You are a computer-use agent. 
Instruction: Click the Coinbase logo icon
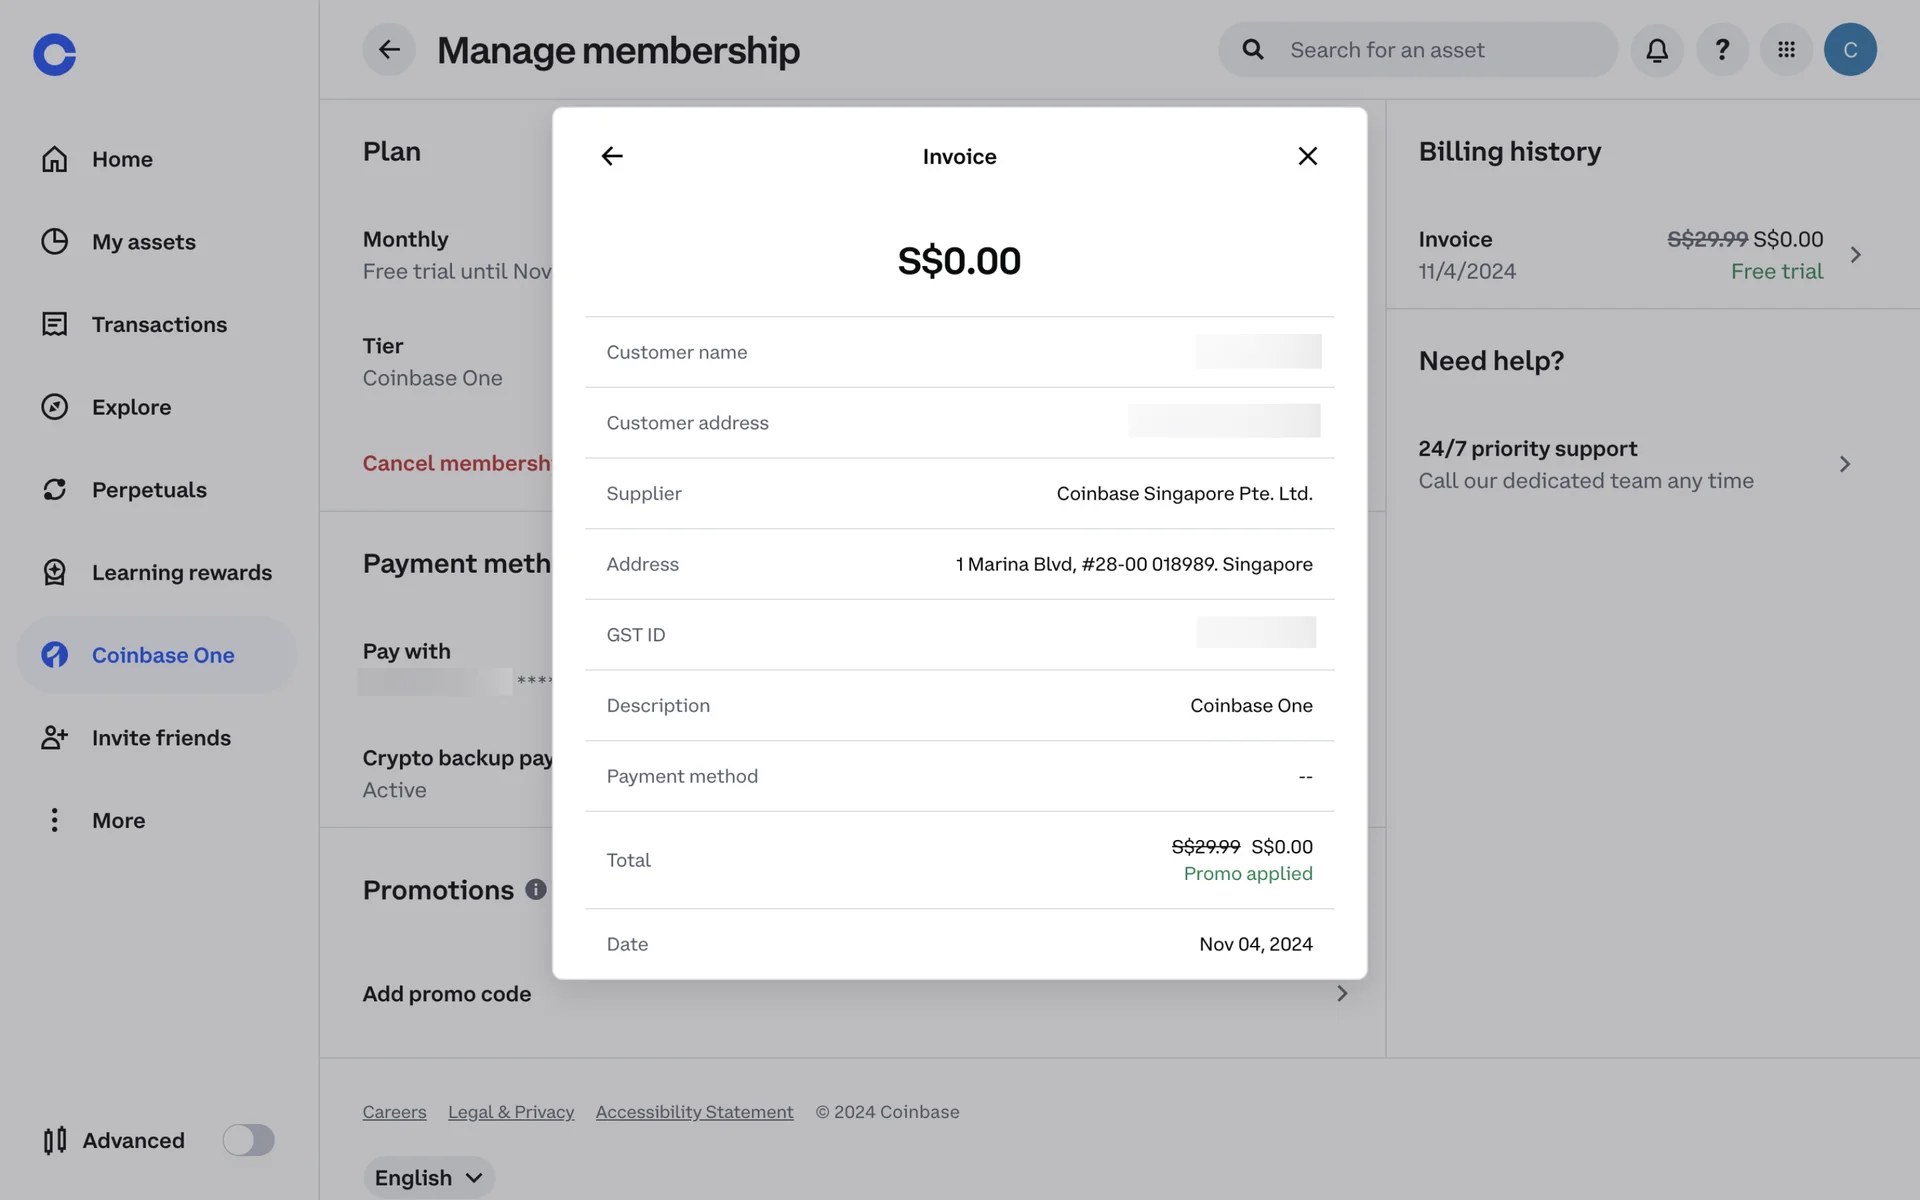(54, 54)
